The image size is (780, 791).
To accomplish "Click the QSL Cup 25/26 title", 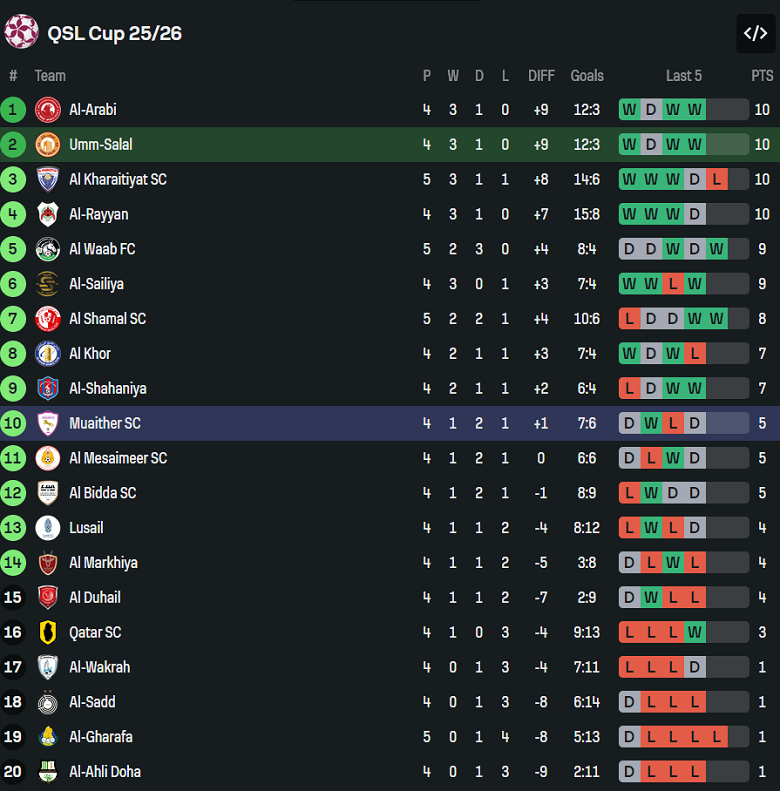I will pyautogui.click(x=114, y=33).
